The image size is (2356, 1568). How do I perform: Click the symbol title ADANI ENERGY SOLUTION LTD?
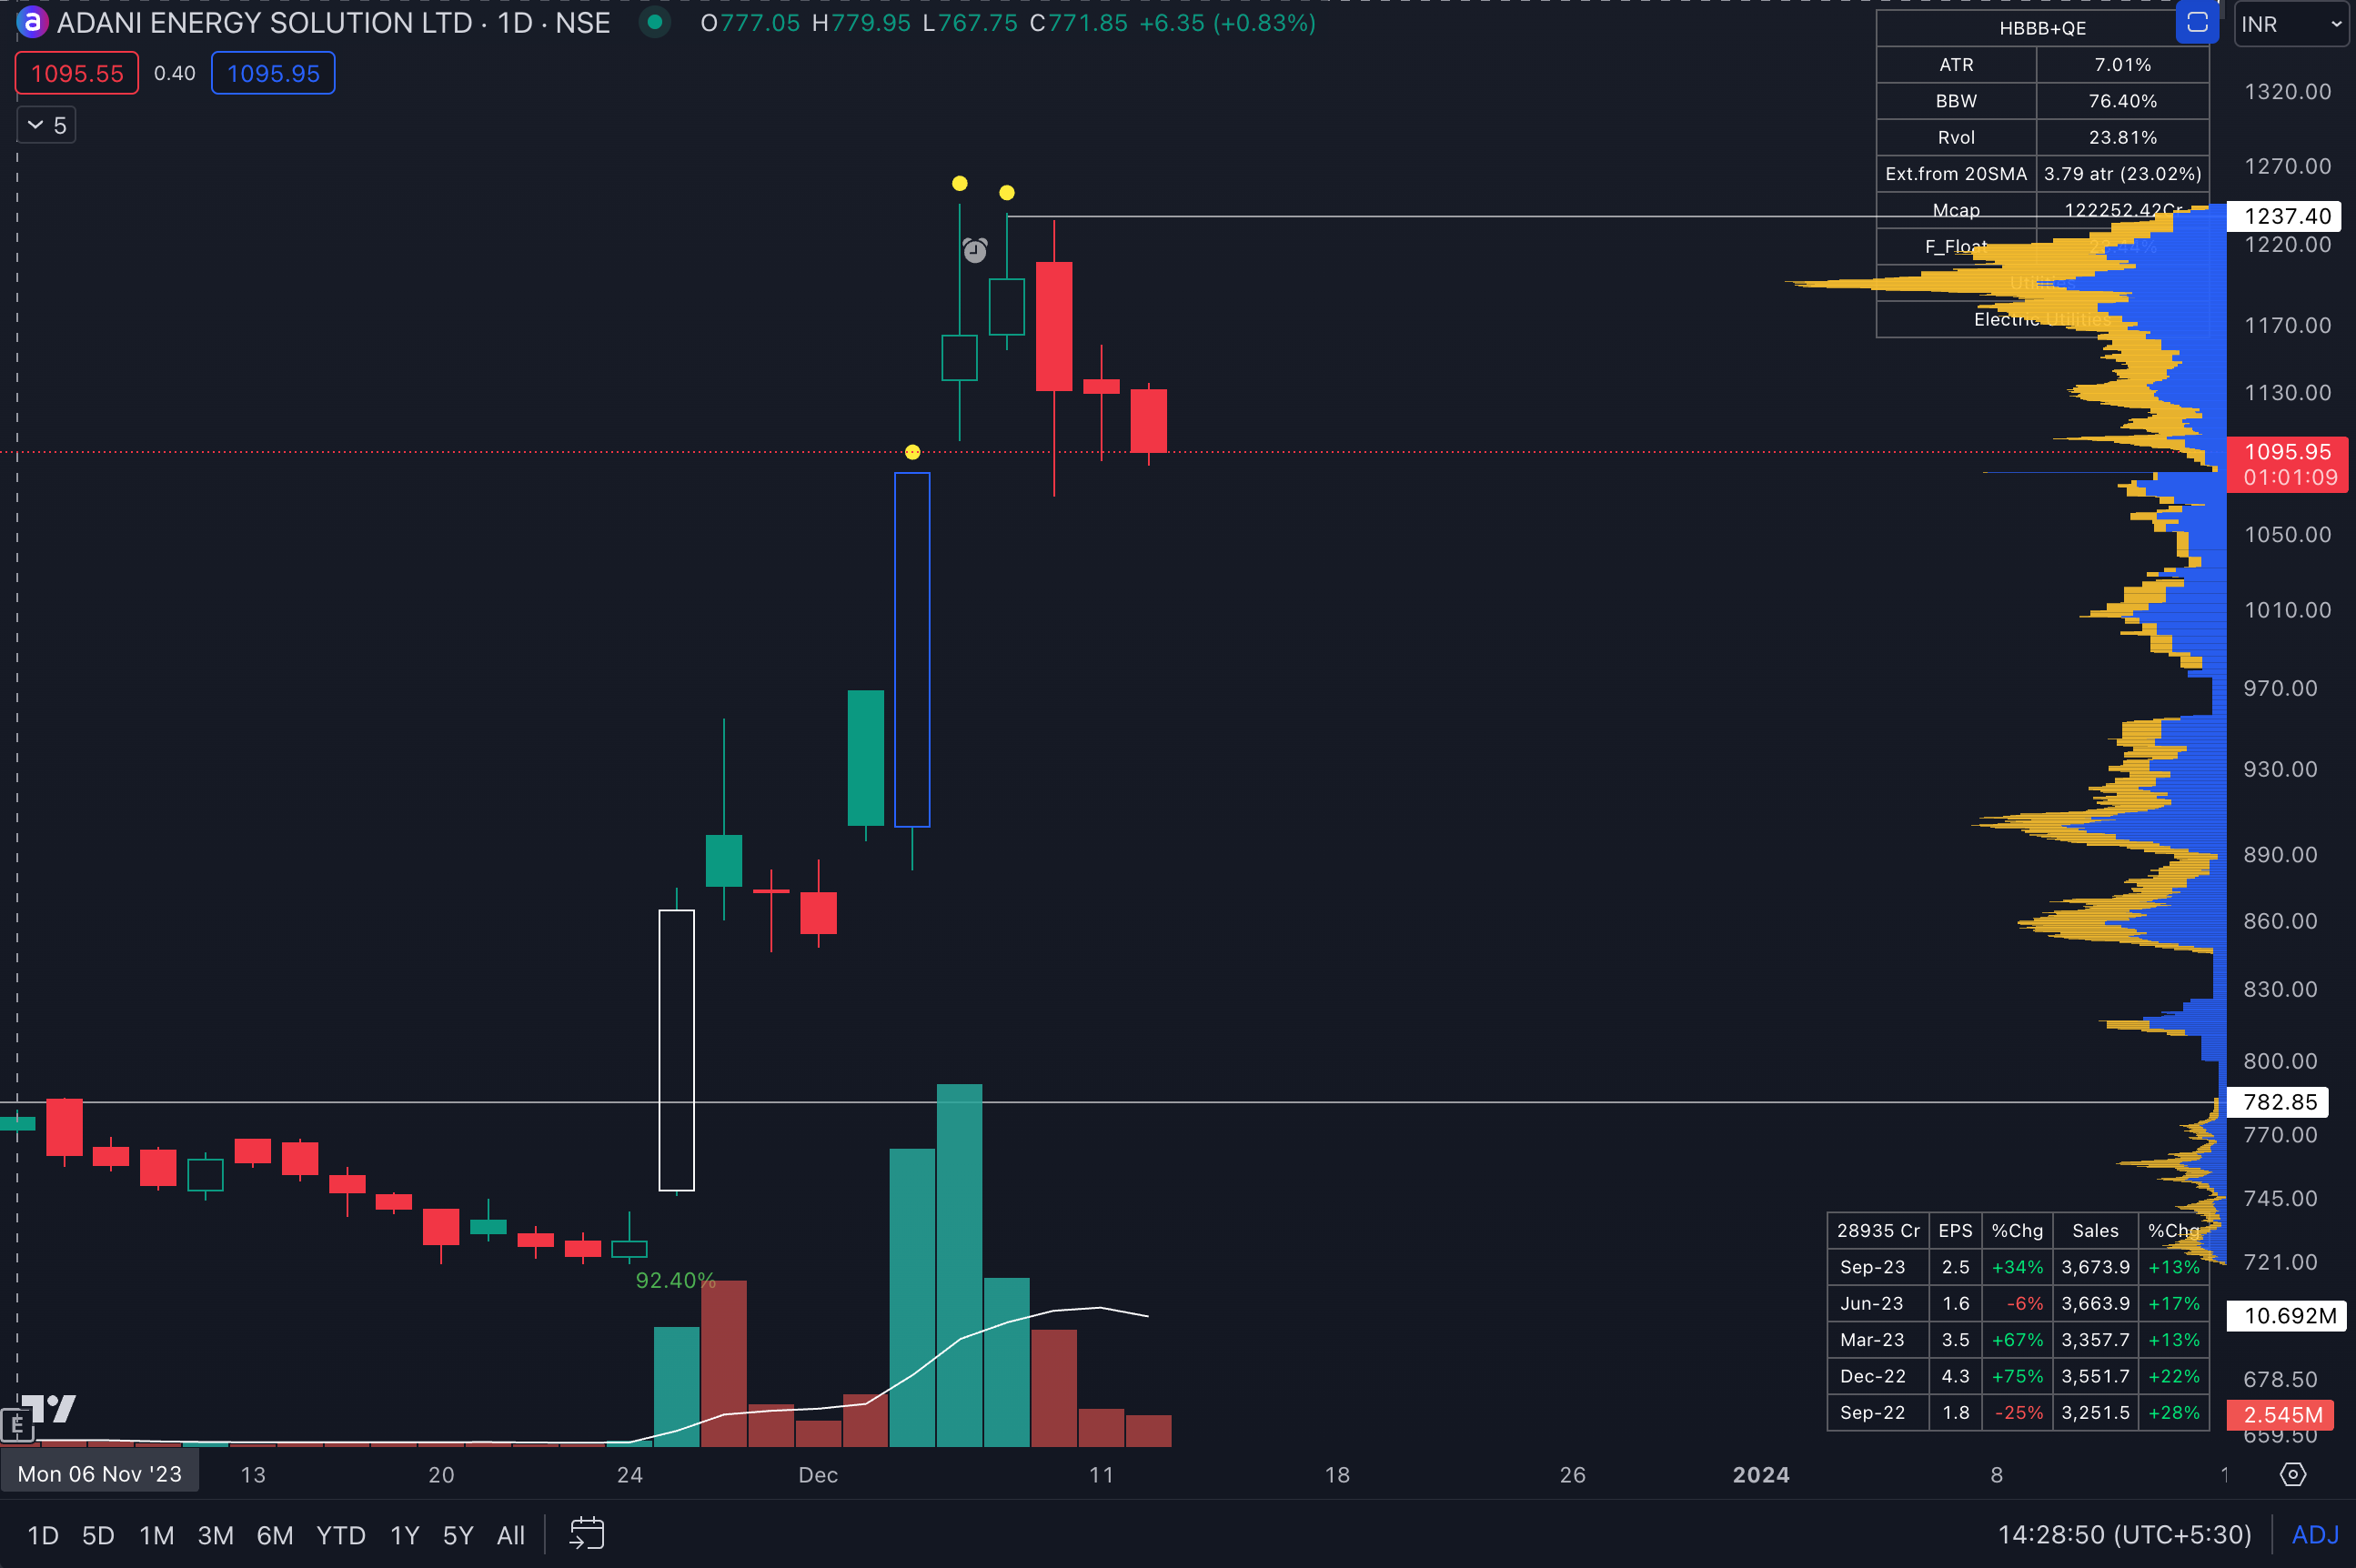[264, 23]
